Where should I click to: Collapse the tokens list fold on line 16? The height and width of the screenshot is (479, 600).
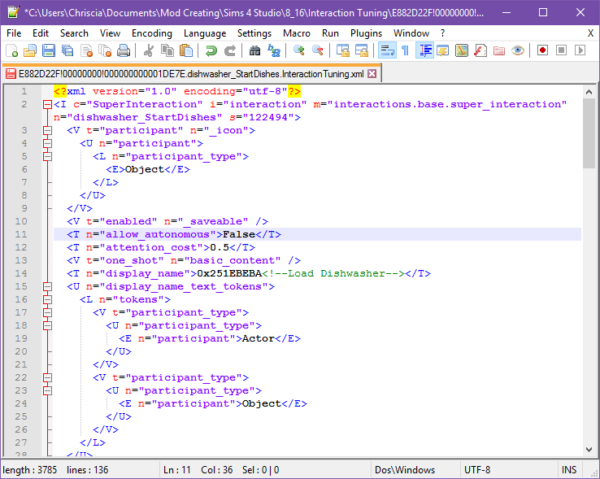tap(46, 299)
